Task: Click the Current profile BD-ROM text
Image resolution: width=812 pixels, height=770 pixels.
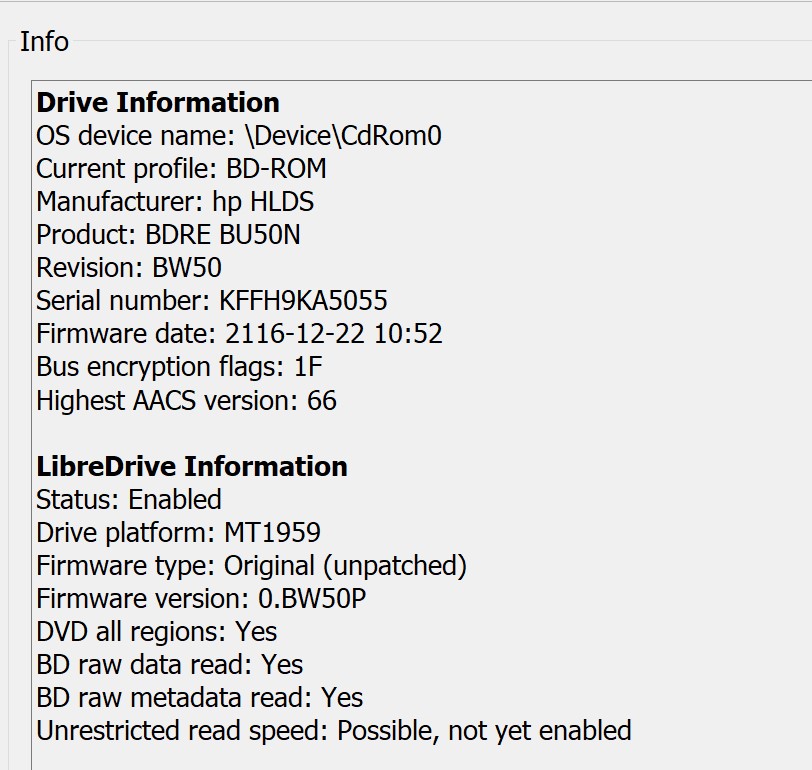Action: (x=181, y=169)
